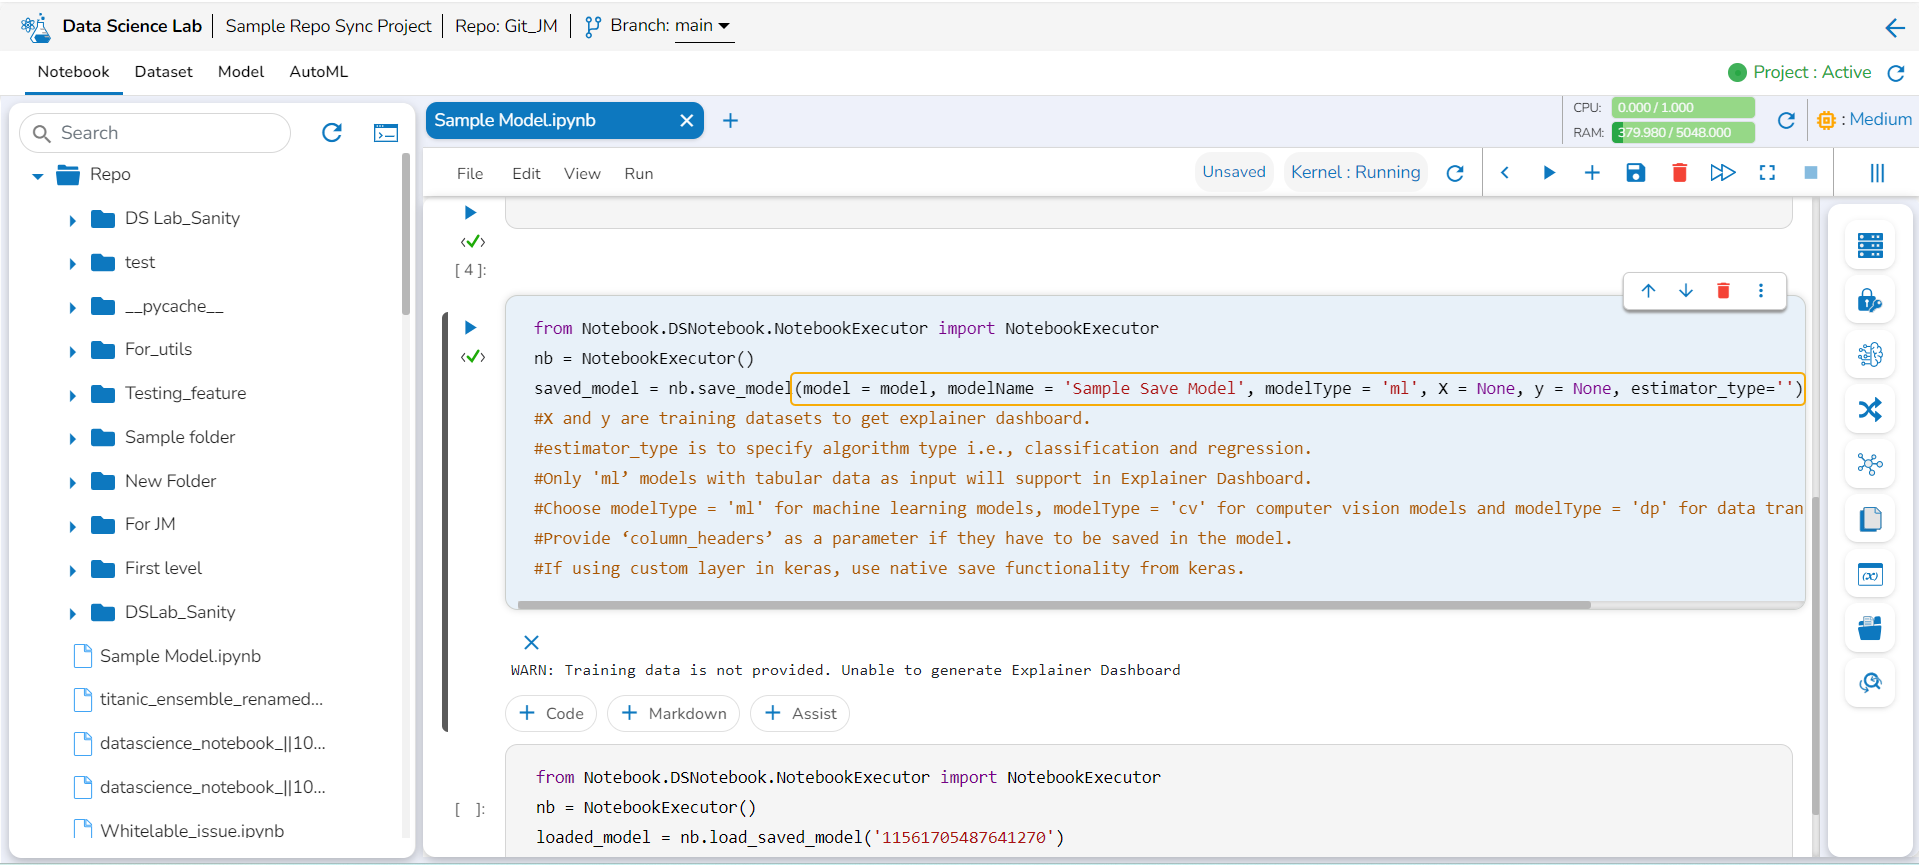Open the terminal icon beside search

tap(386, 133)
